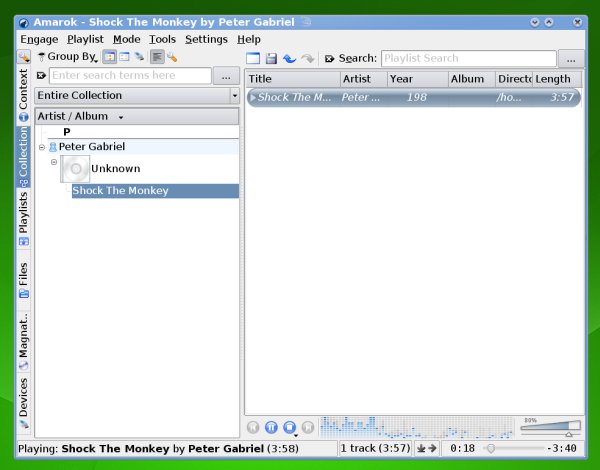
Task: Toggle the tree view mode button
Action: [x=110, y=57]
